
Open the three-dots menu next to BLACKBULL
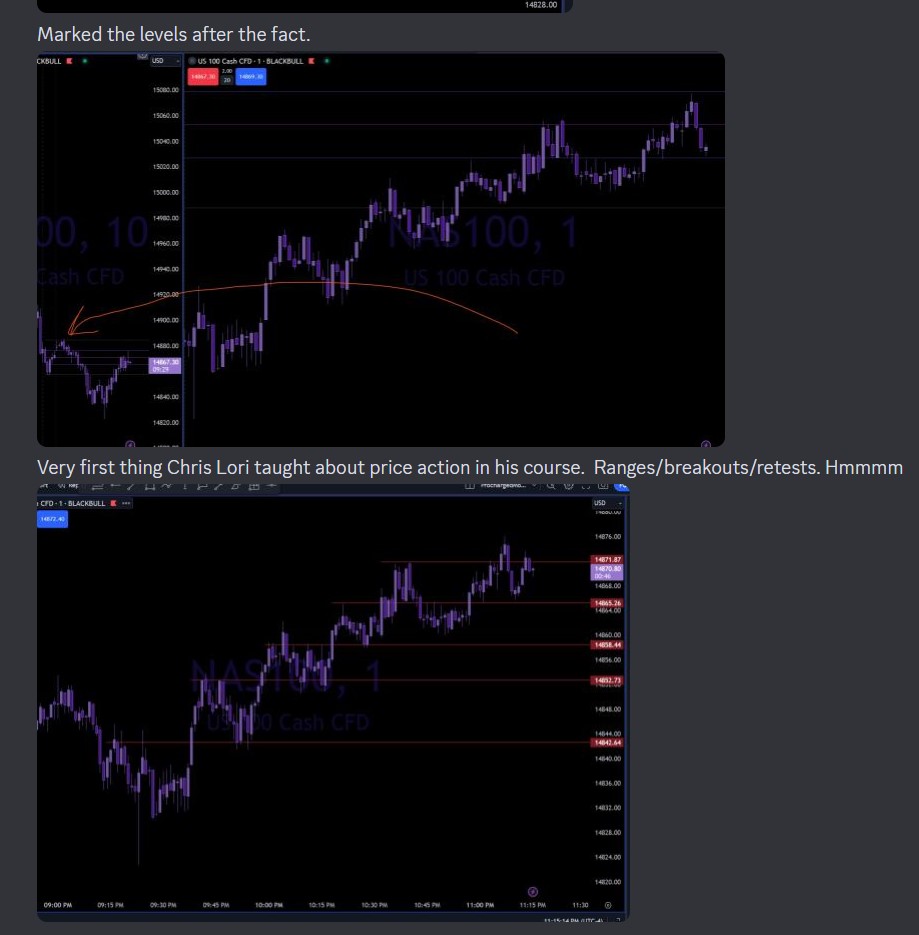coord(126,503)
